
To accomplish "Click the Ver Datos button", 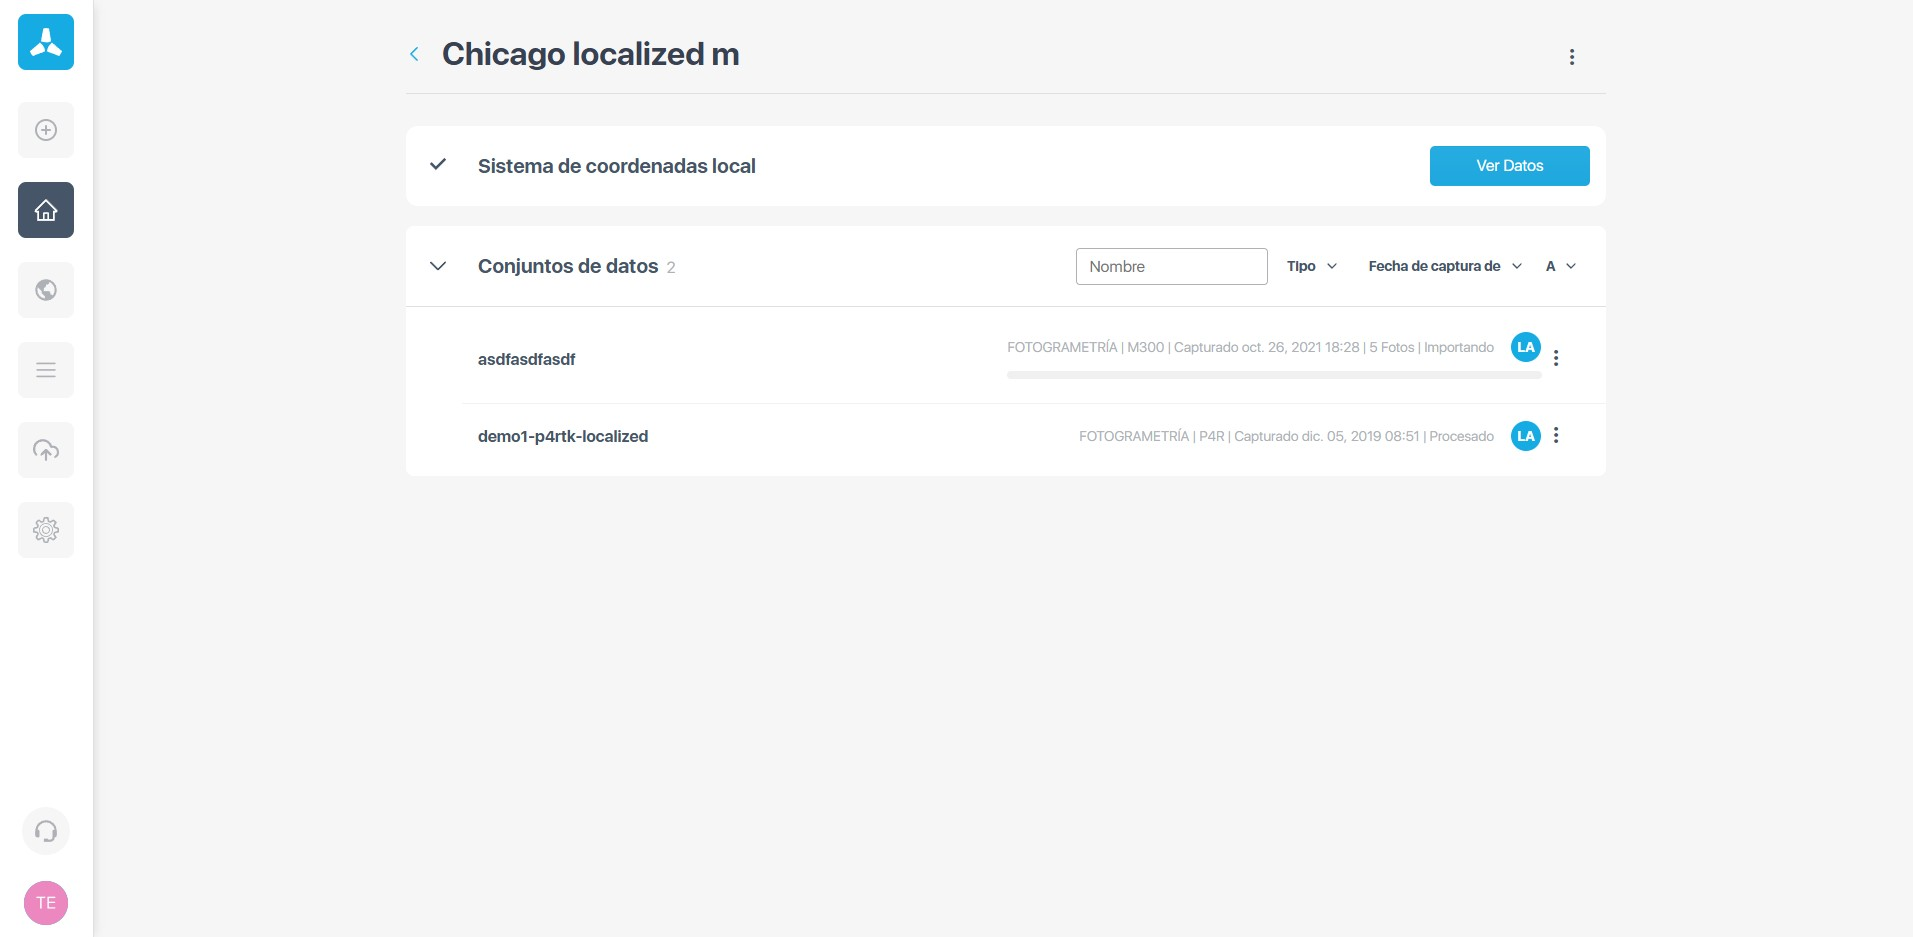I will coord(1509,166).
